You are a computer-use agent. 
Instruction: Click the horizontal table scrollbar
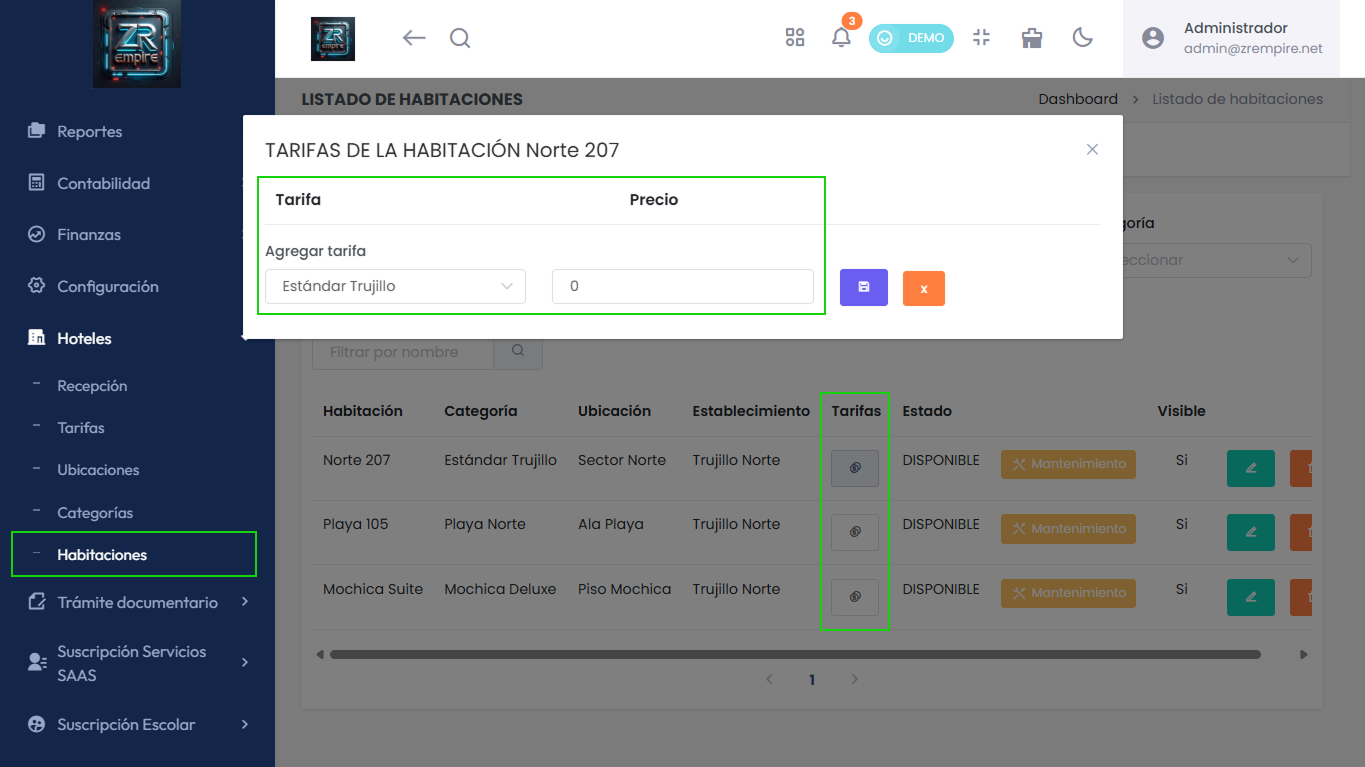click(795, 655)
